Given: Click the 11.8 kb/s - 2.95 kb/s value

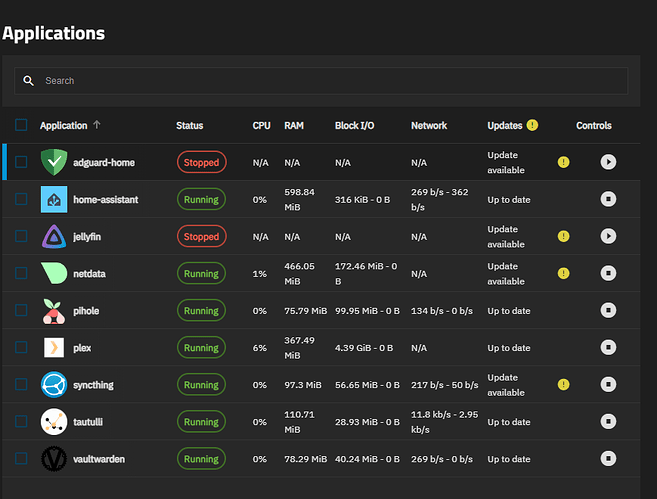Looking at the screenshot, I should (444, 422).
